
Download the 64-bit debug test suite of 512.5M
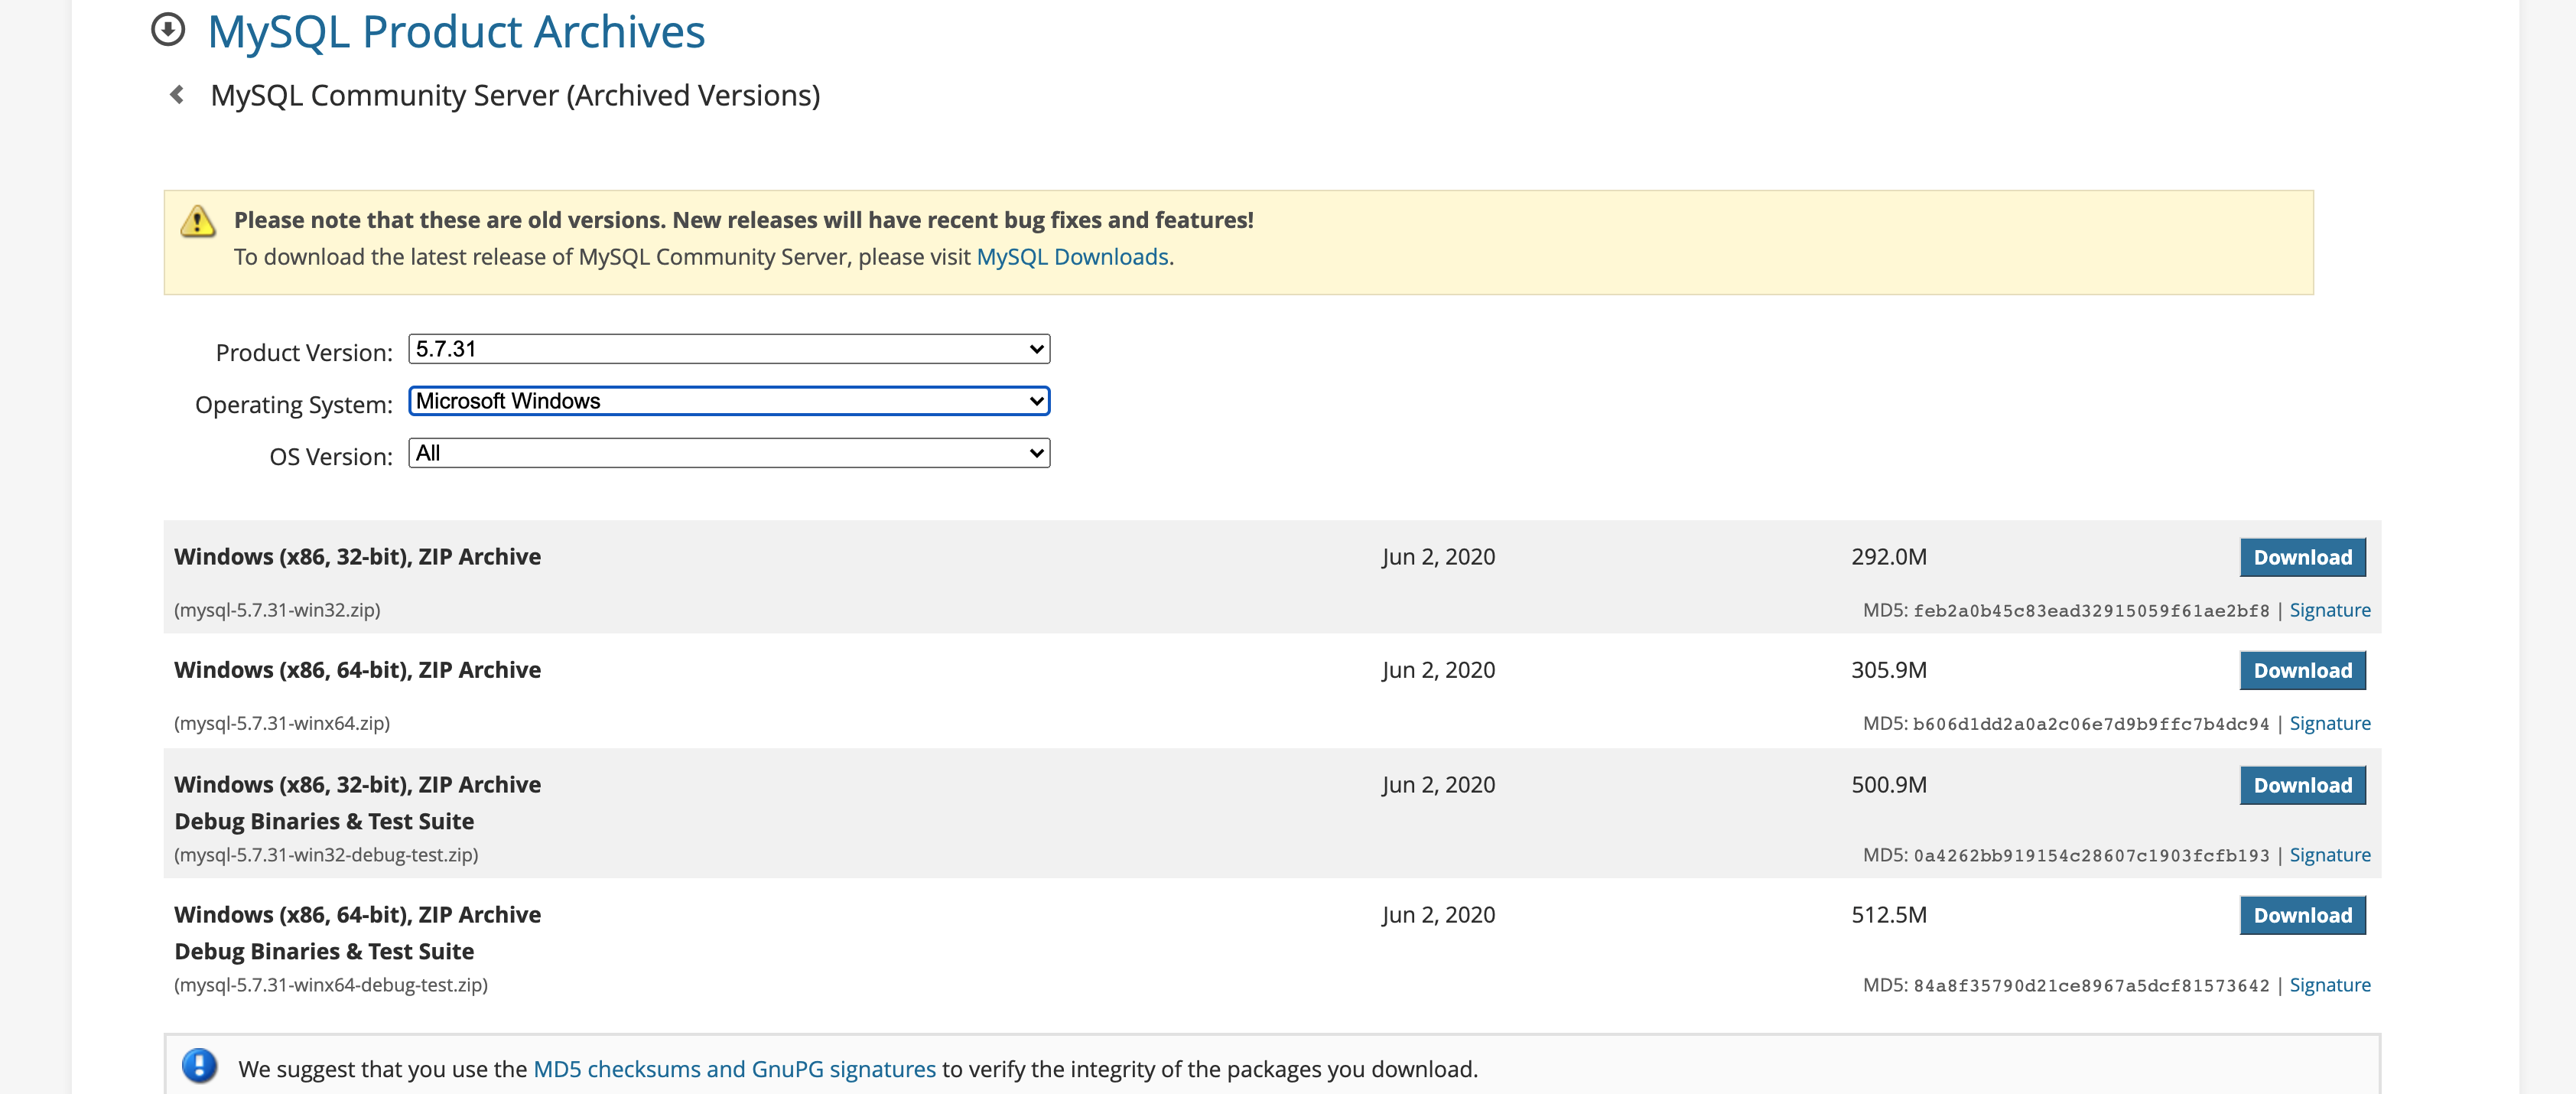[2302, 915]
